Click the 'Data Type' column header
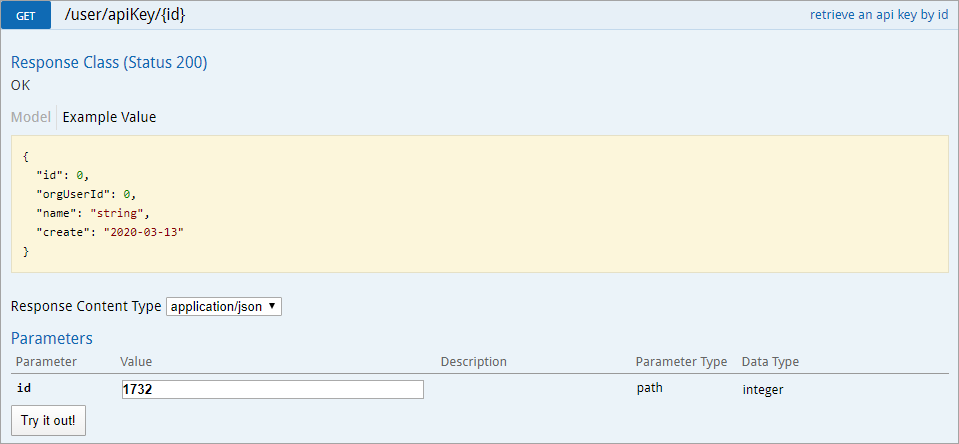Viewport: 959px width, 444px height. (770, 361)
